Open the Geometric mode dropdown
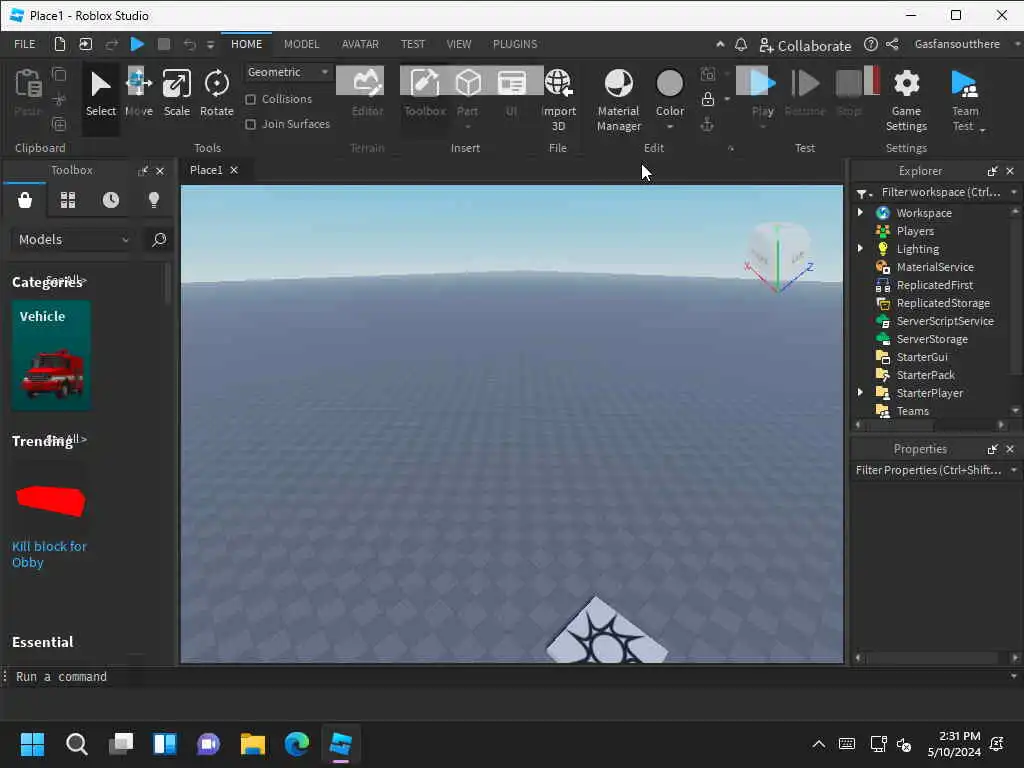Image resolution: width=1024 pixels, height=768 pixels. tap(288, 72)
